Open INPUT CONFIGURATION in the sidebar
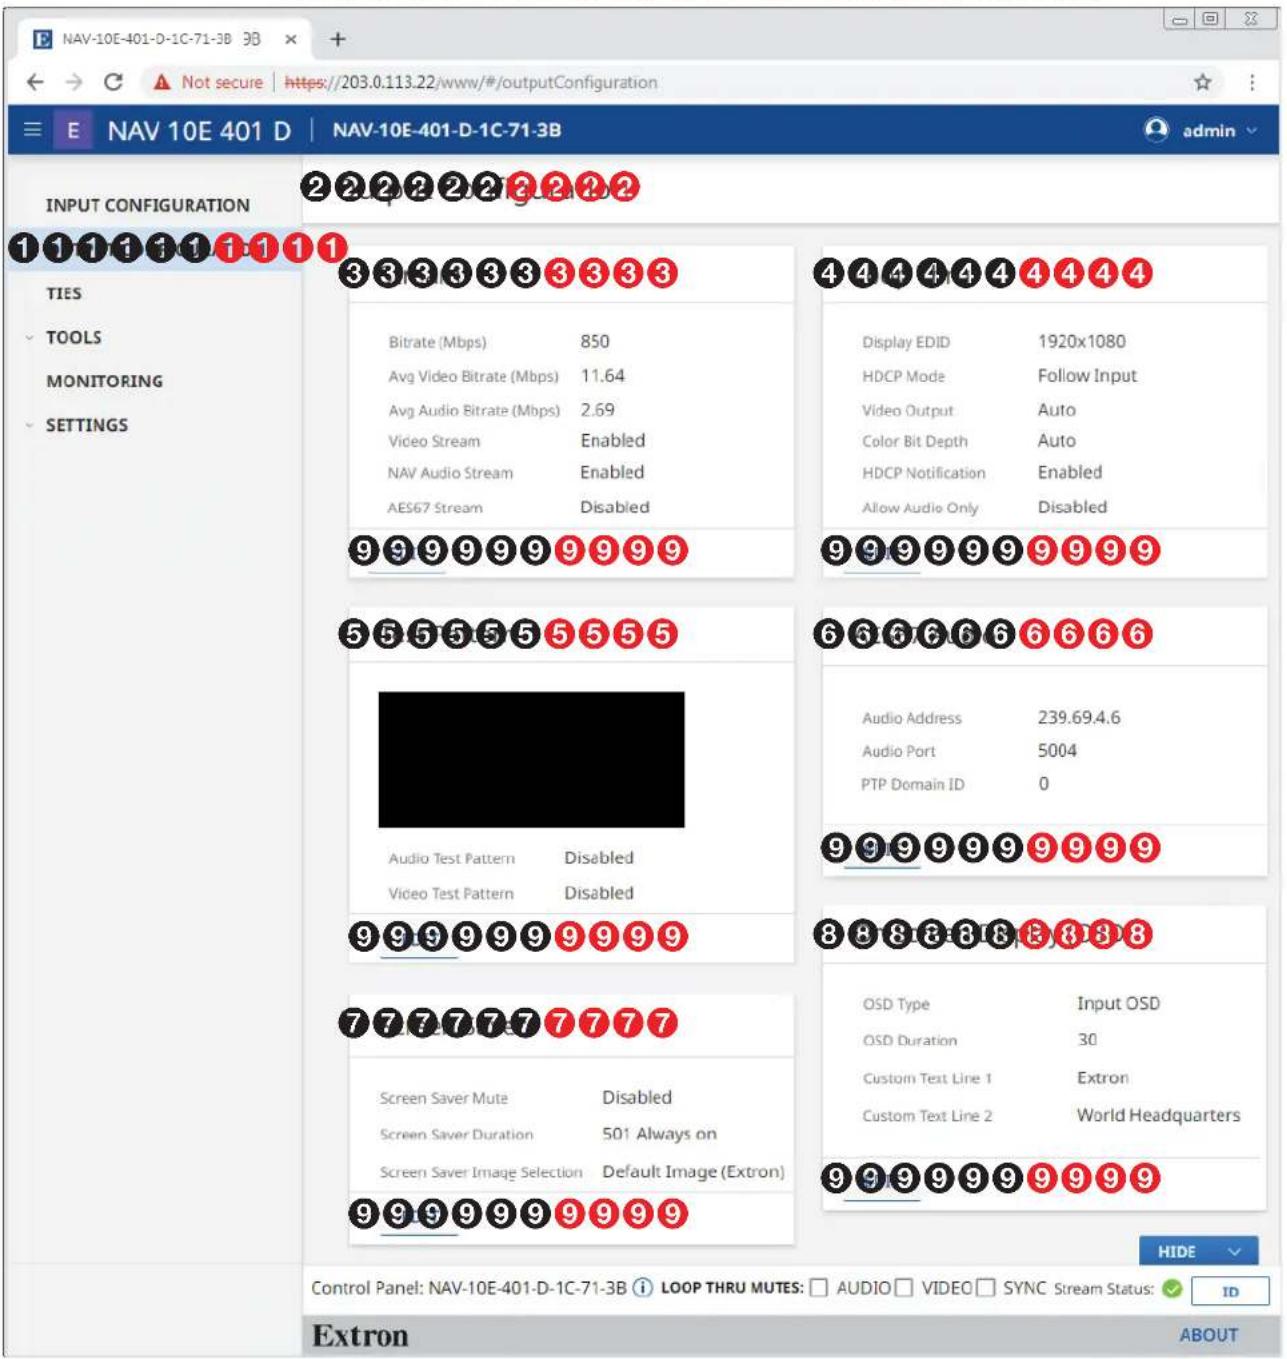 pyautogui.click(x=148, y=205)
